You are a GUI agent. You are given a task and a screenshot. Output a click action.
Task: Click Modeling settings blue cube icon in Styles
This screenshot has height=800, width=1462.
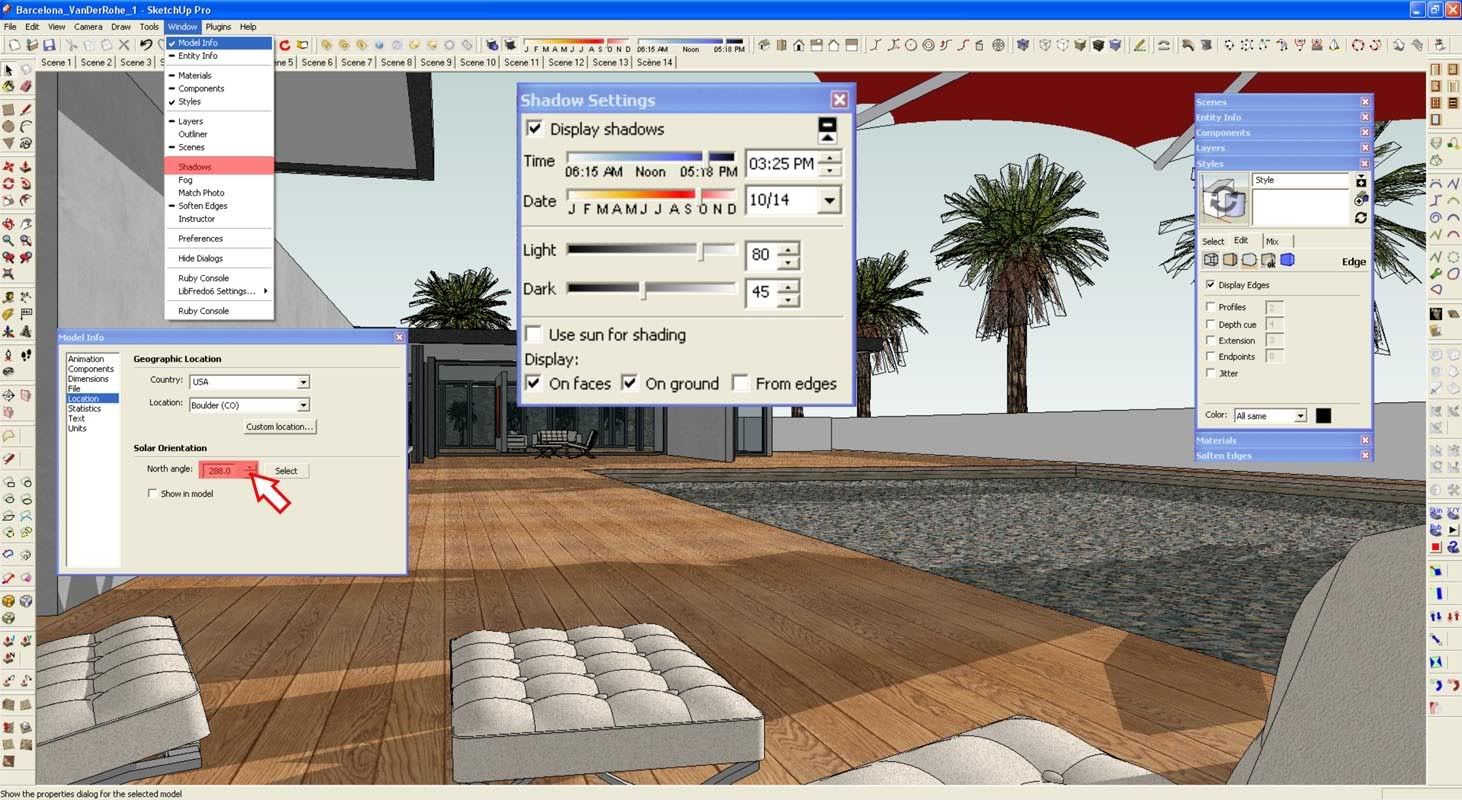point(1287,260)
